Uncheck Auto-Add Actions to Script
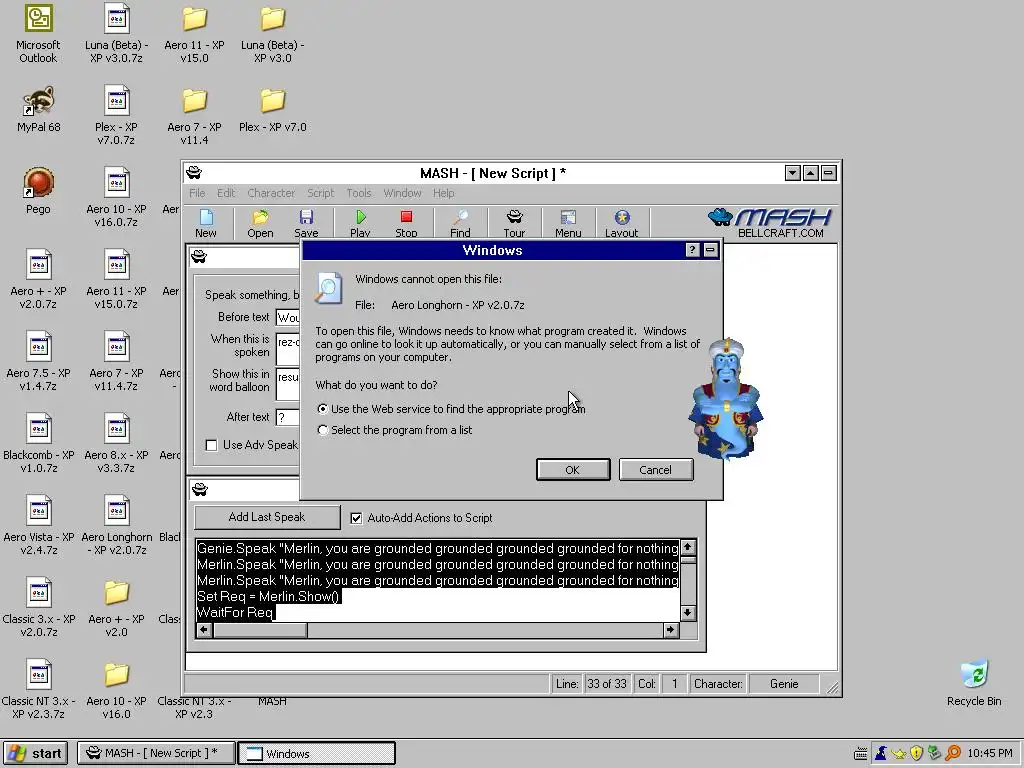Image resolution: width=1024 pixels, height=768 pixels. [x=356, y=518]
